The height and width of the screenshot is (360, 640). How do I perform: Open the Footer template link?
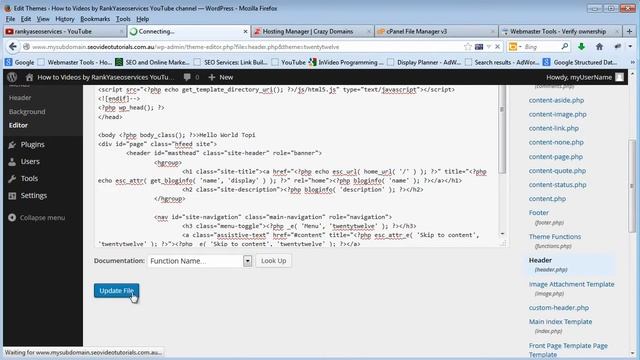point(539,213)
